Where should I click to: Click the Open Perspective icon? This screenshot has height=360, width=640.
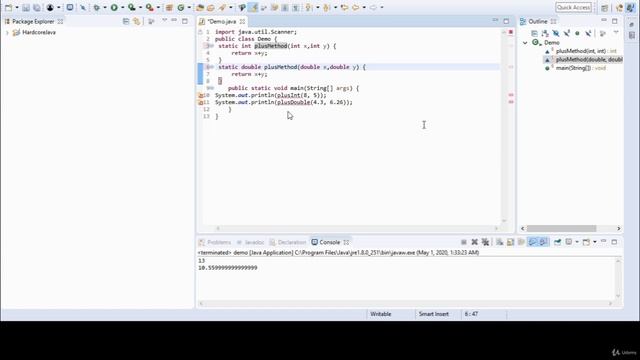pos(604,8)
